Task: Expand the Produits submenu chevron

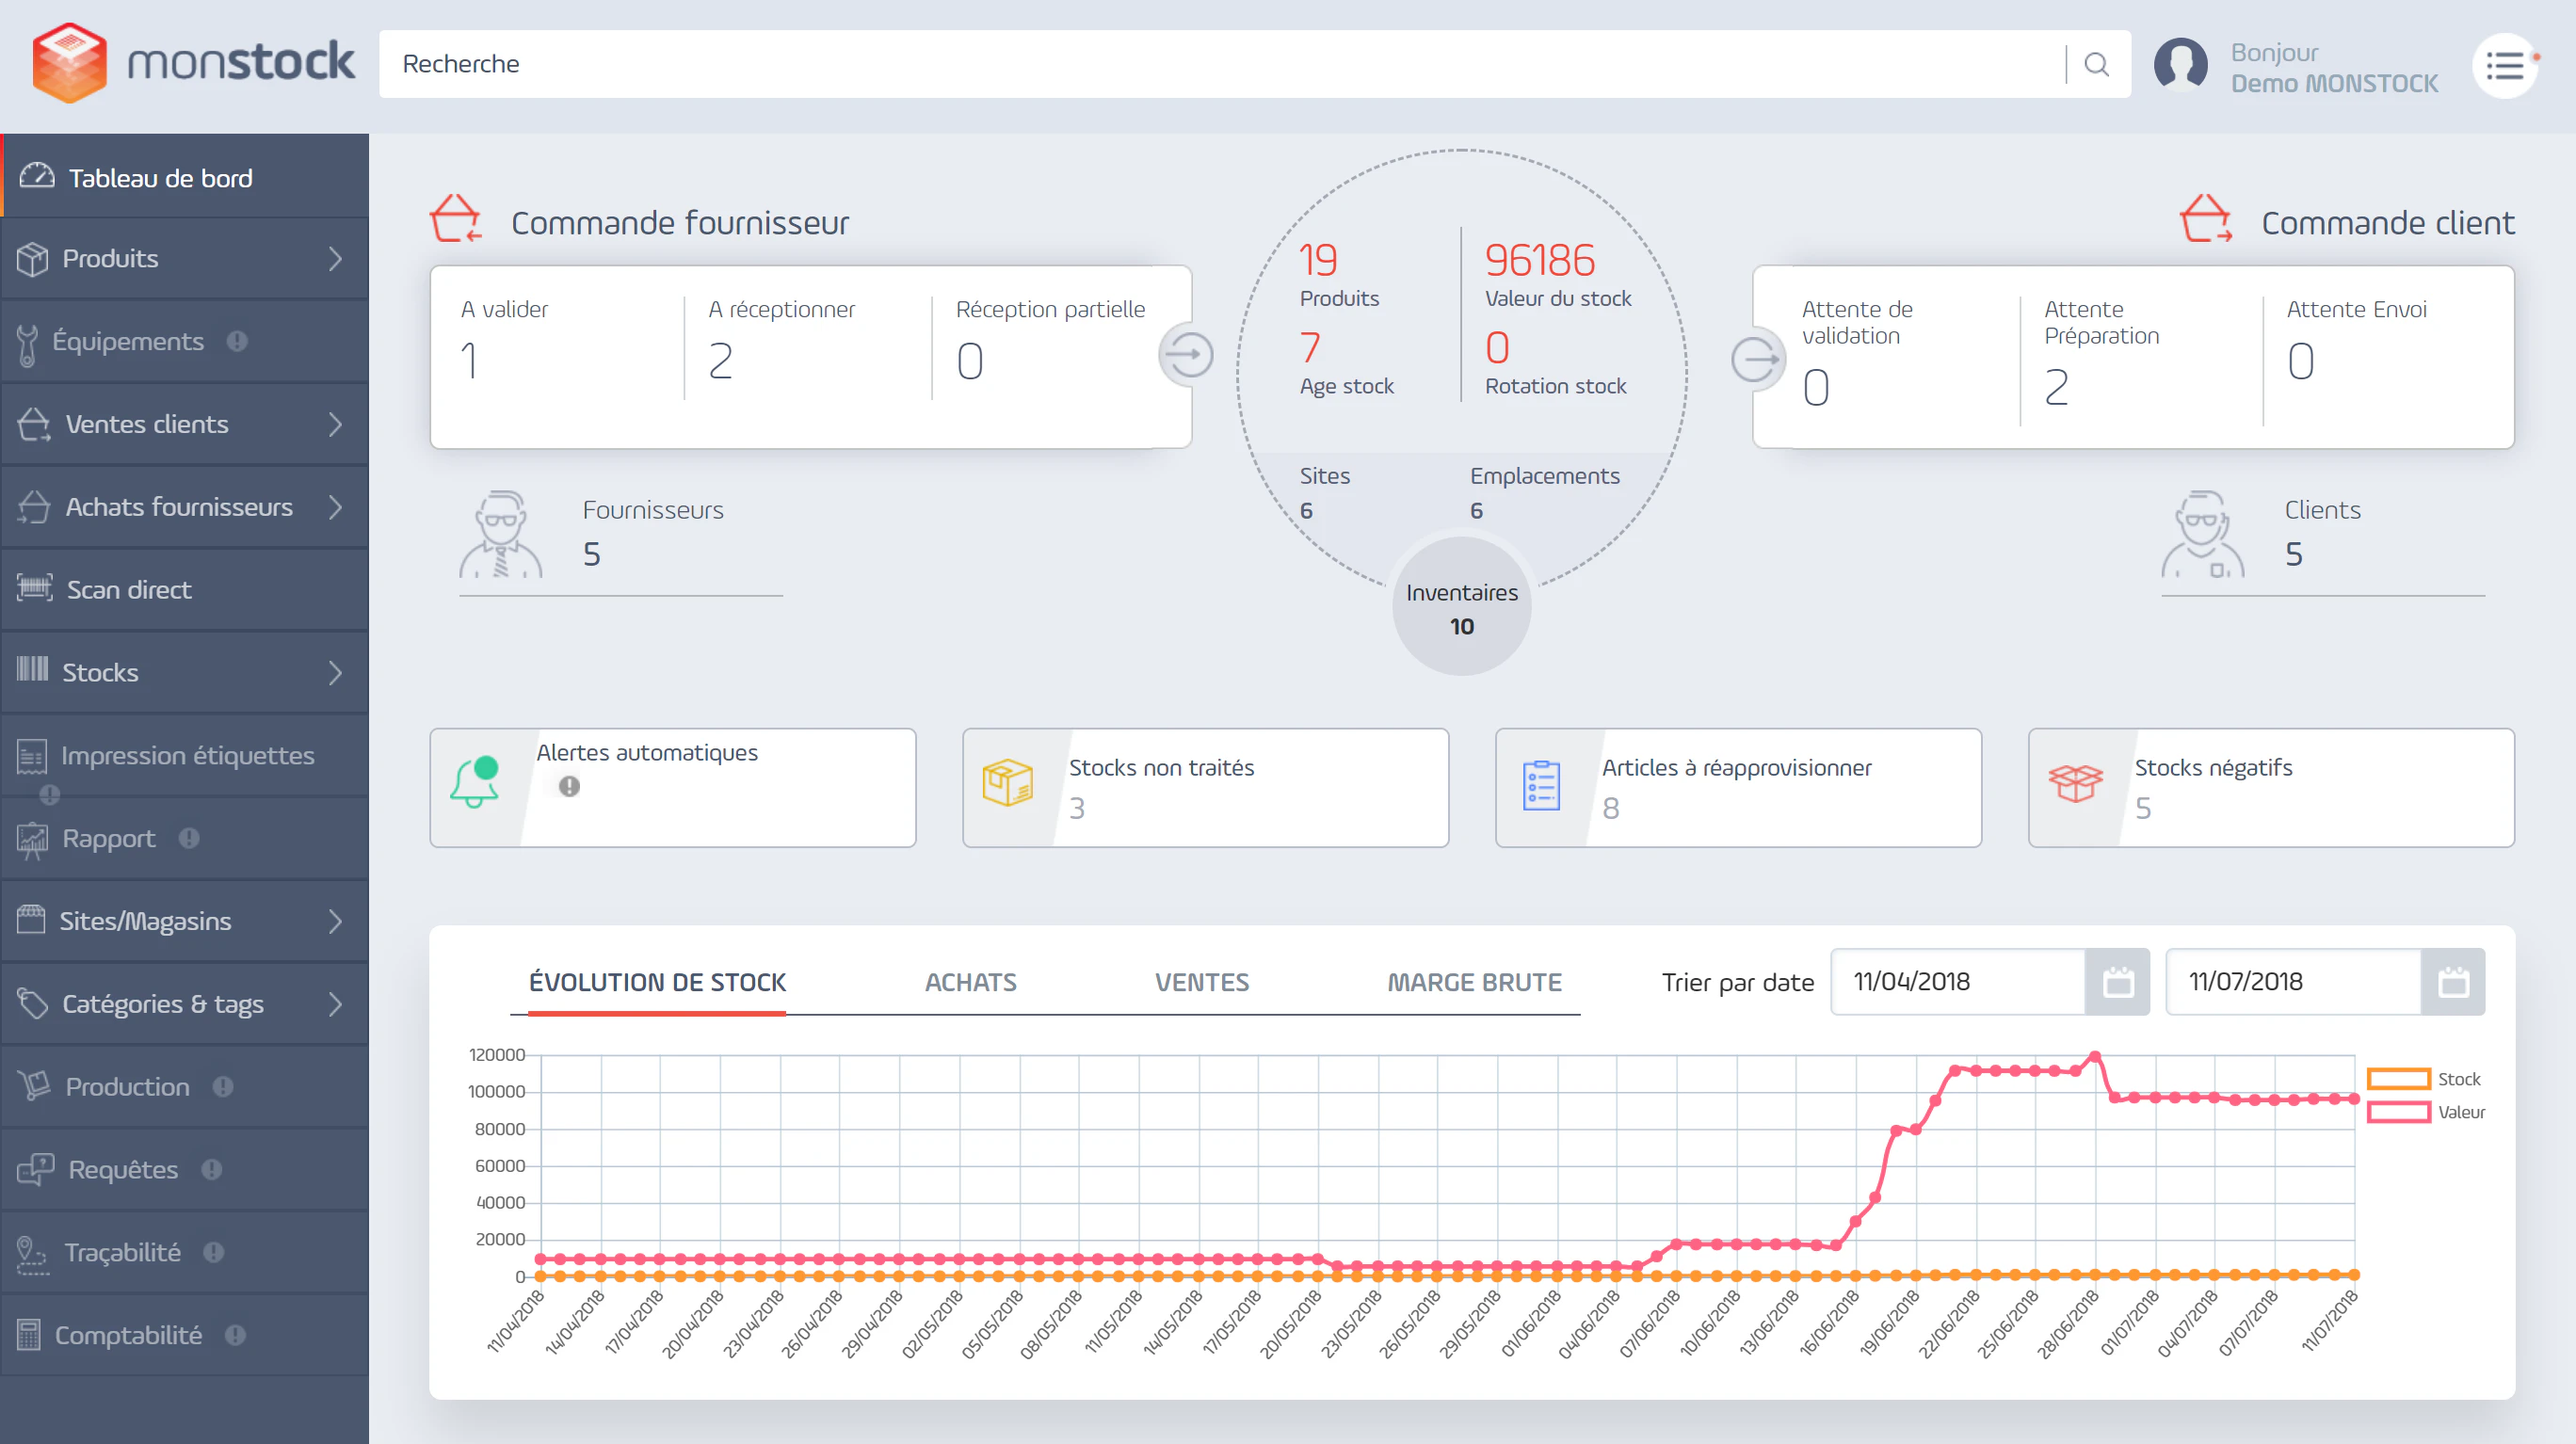Action: pos(335,259)
